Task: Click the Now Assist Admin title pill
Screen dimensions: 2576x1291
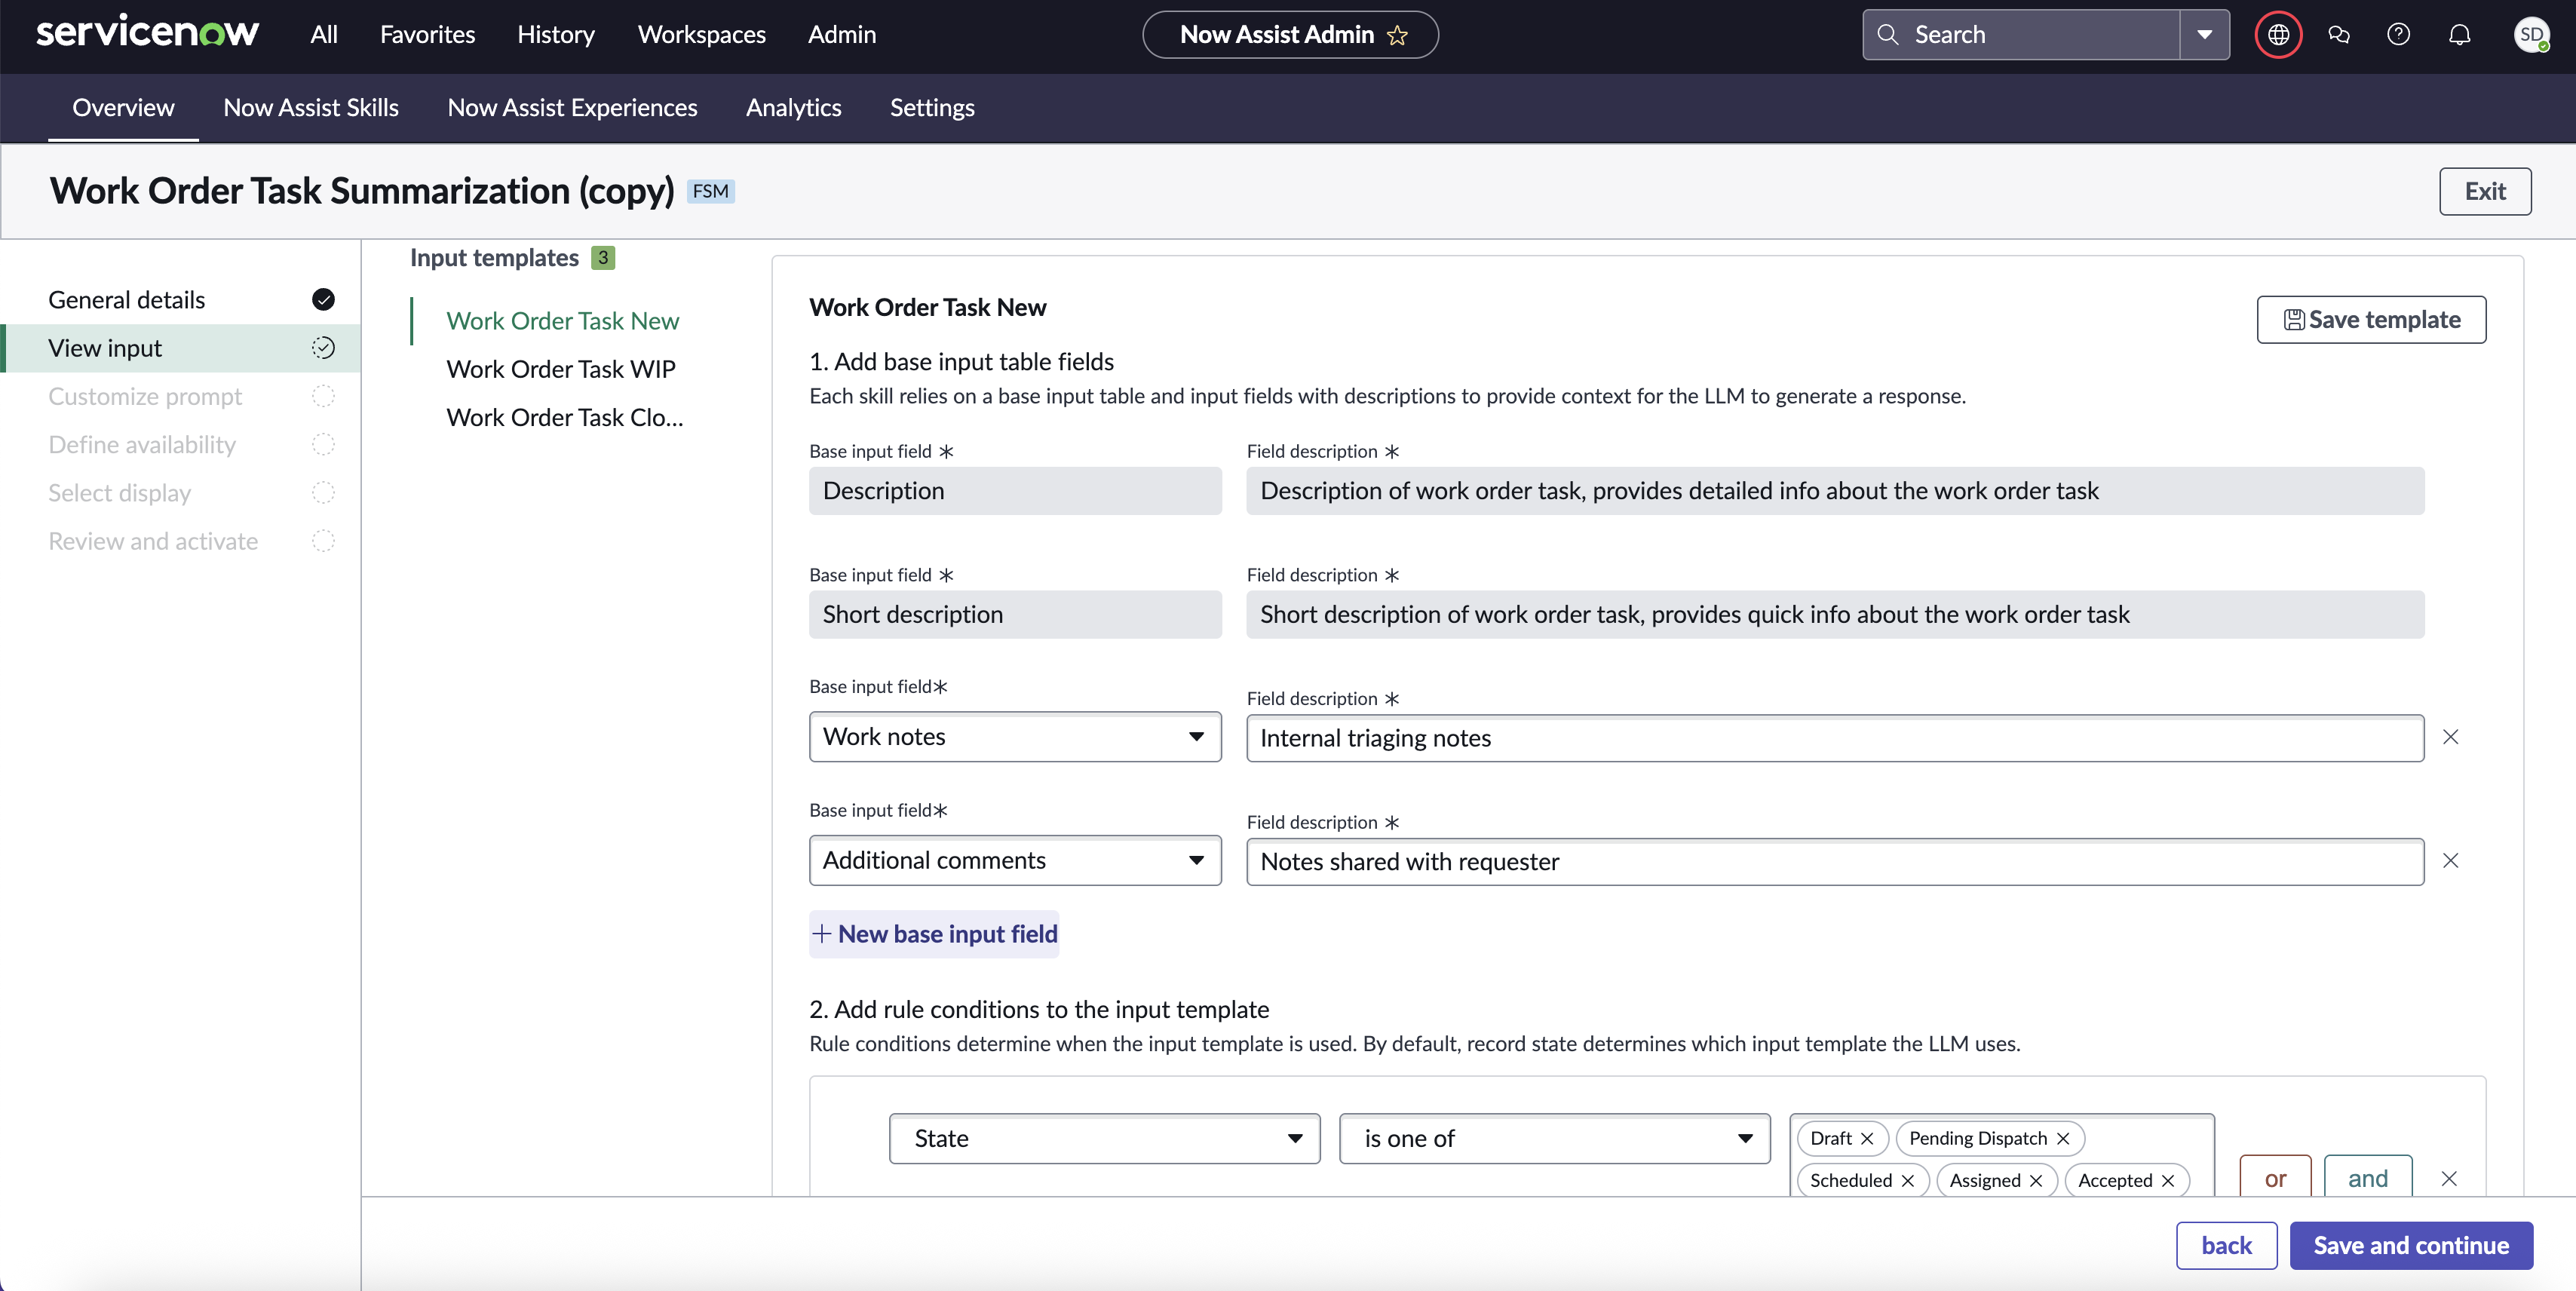Action: tap(1290, 35)
